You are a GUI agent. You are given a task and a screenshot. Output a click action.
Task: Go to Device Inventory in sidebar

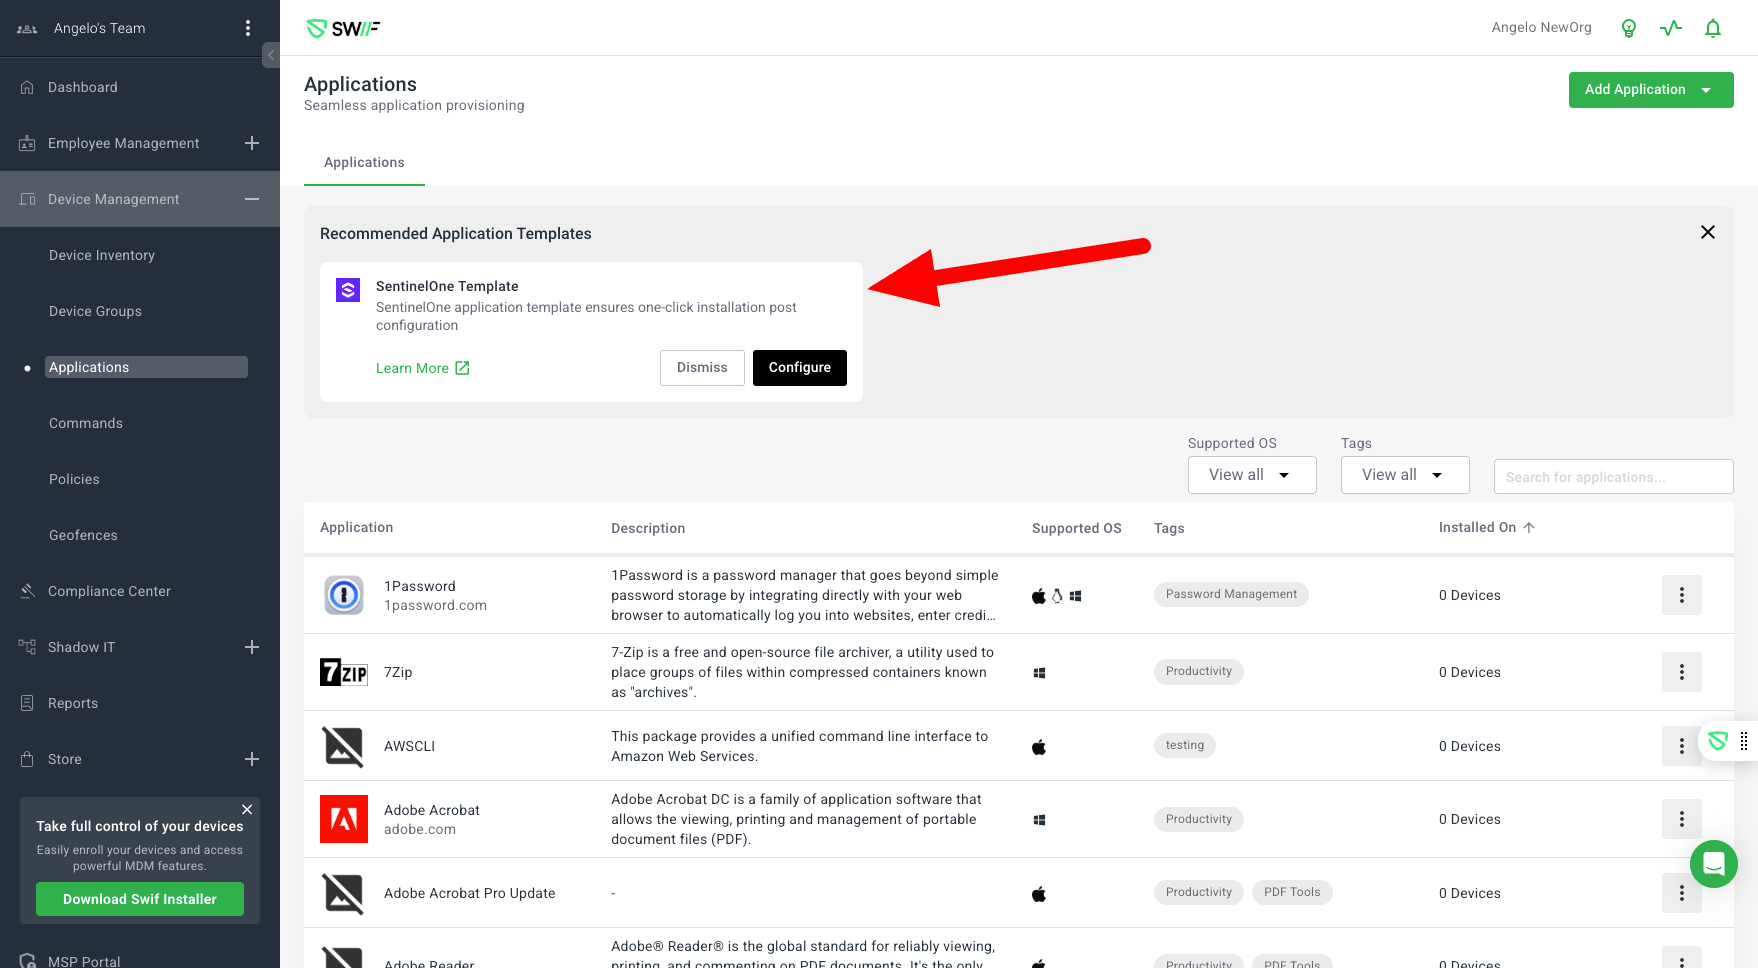tap(102, 255)
